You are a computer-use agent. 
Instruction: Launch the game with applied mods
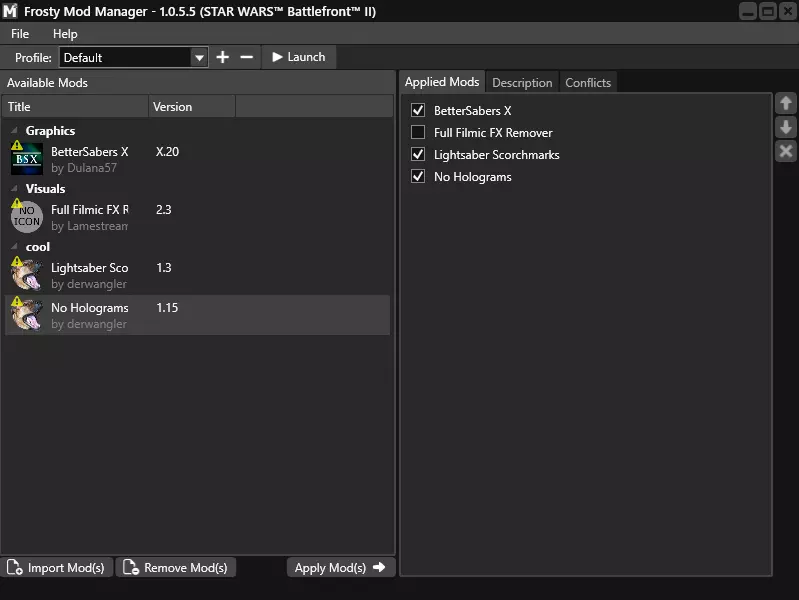299,57
